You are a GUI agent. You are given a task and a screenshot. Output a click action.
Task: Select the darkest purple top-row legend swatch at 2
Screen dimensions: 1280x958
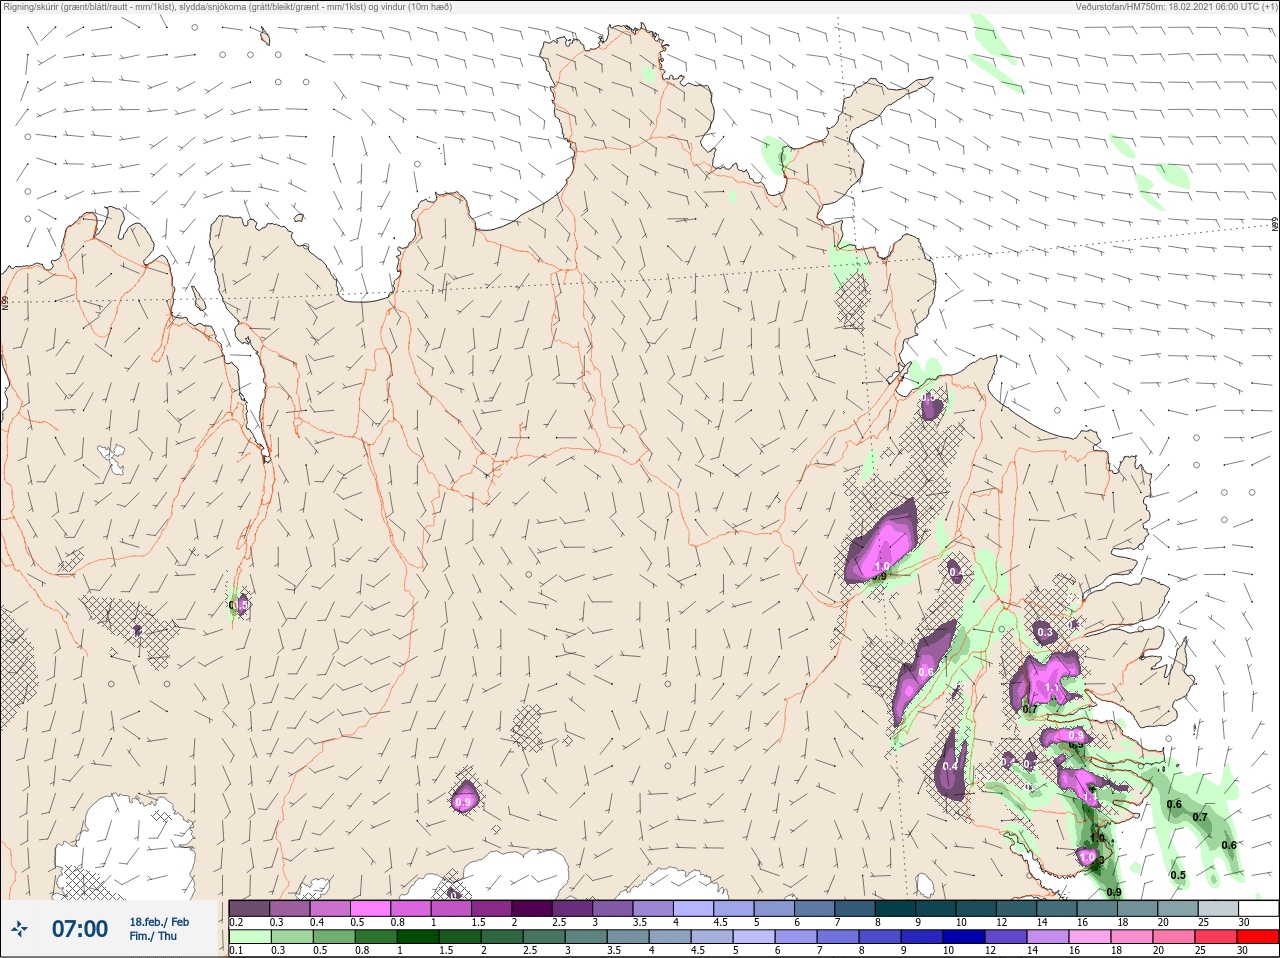[532, 908]
